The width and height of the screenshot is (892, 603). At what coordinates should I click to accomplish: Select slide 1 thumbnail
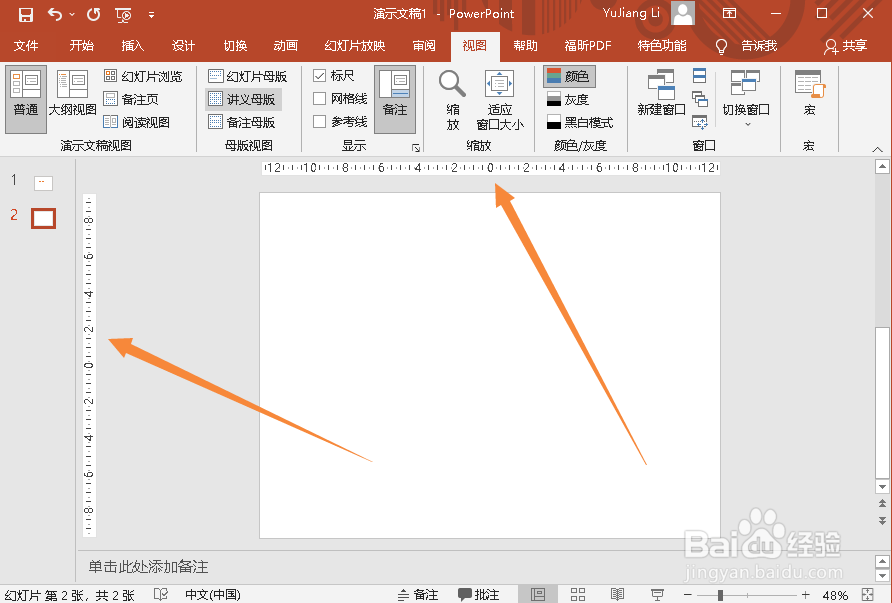pos(43,183)
